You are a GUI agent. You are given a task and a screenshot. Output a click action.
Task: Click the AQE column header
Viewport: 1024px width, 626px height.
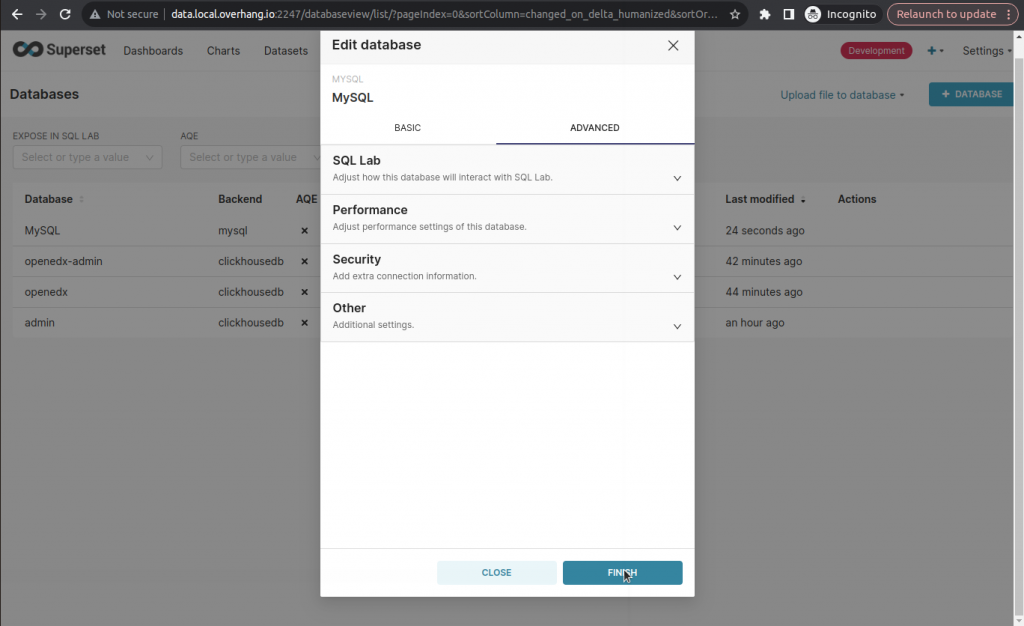[x=306, y=199]
